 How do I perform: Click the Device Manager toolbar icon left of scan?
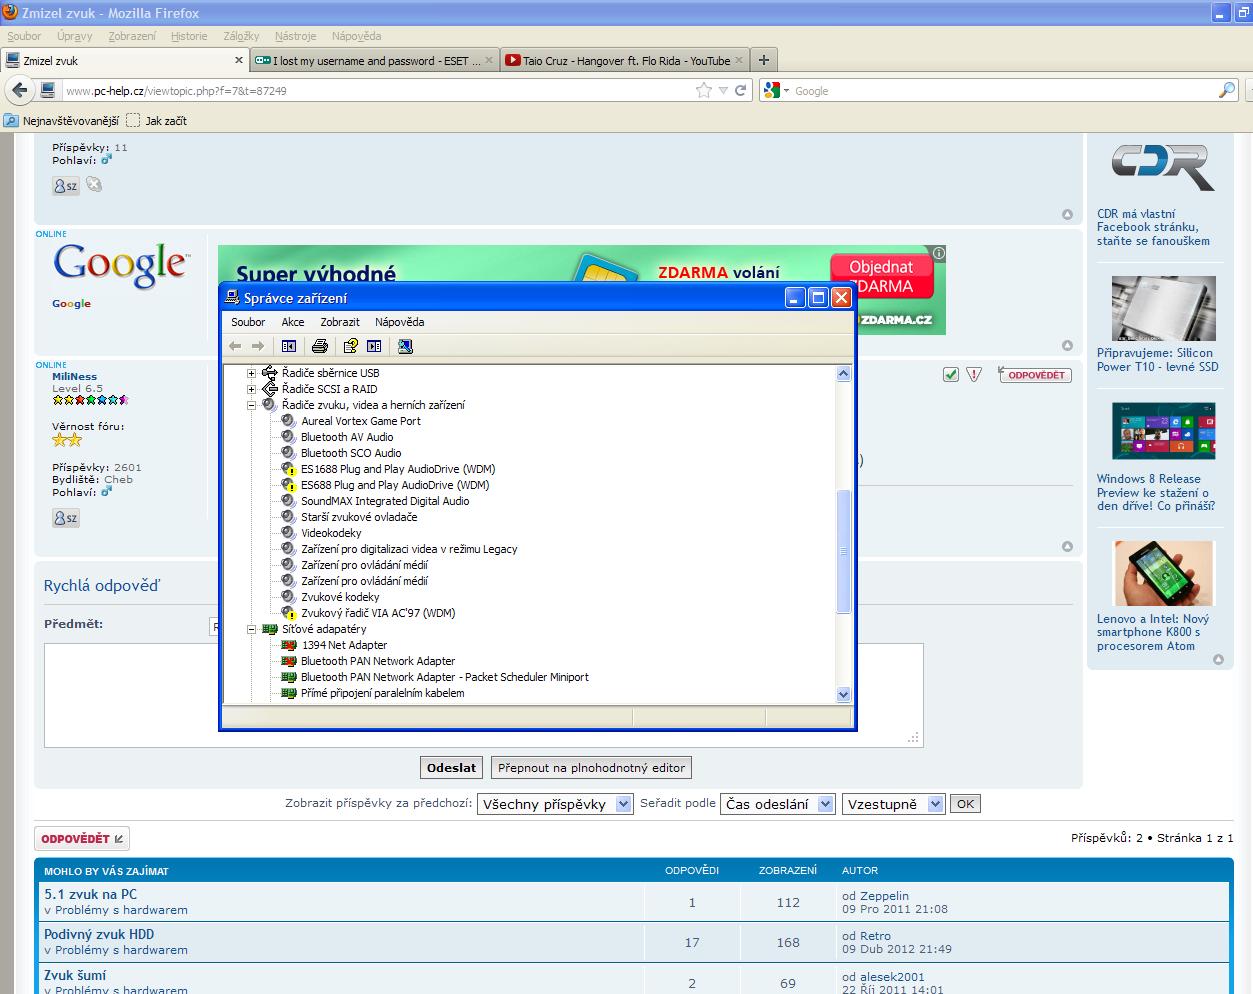pos(374,346)
